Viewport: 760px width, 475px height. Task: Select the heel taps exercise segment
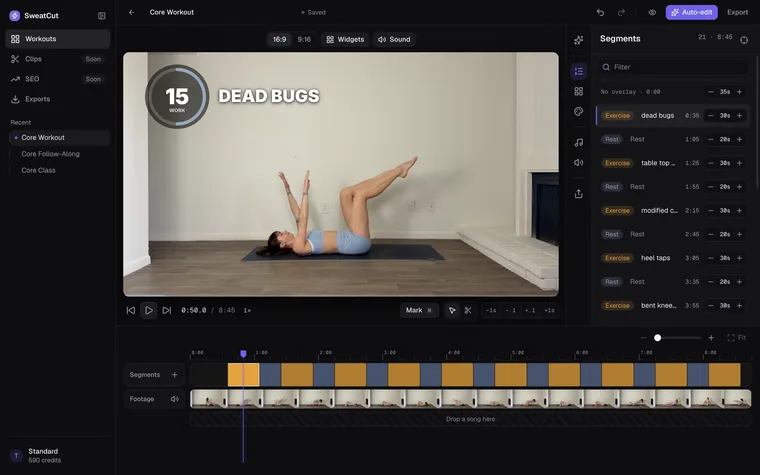(673, 258)
